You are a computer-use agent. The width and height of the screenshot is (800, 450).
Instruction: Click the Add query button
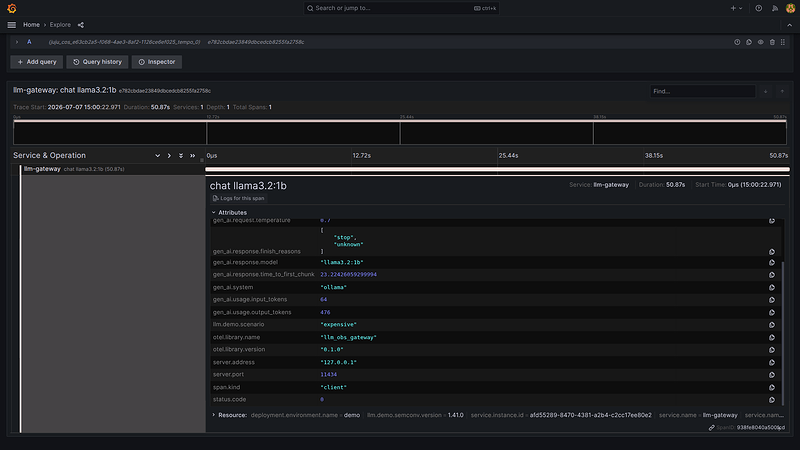point(37,62)
